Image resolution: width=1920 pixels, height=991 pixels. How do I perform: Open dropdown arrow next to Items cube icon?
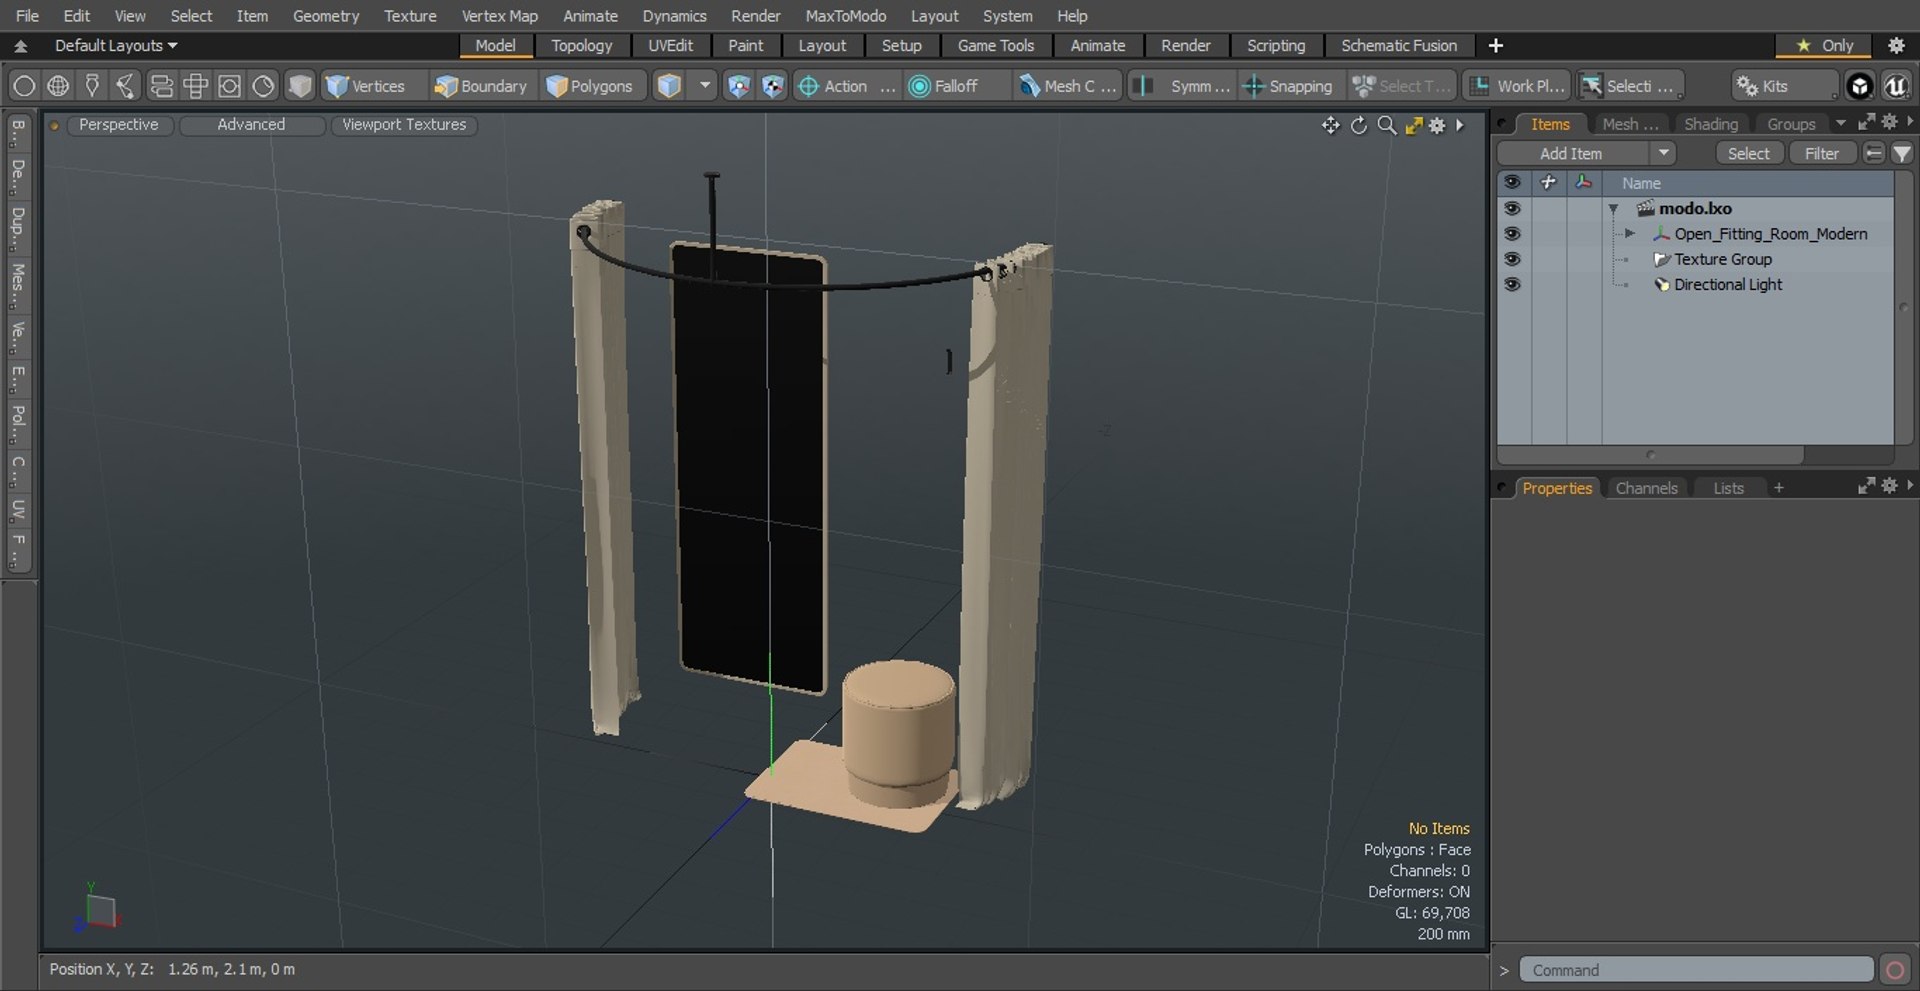705,86
